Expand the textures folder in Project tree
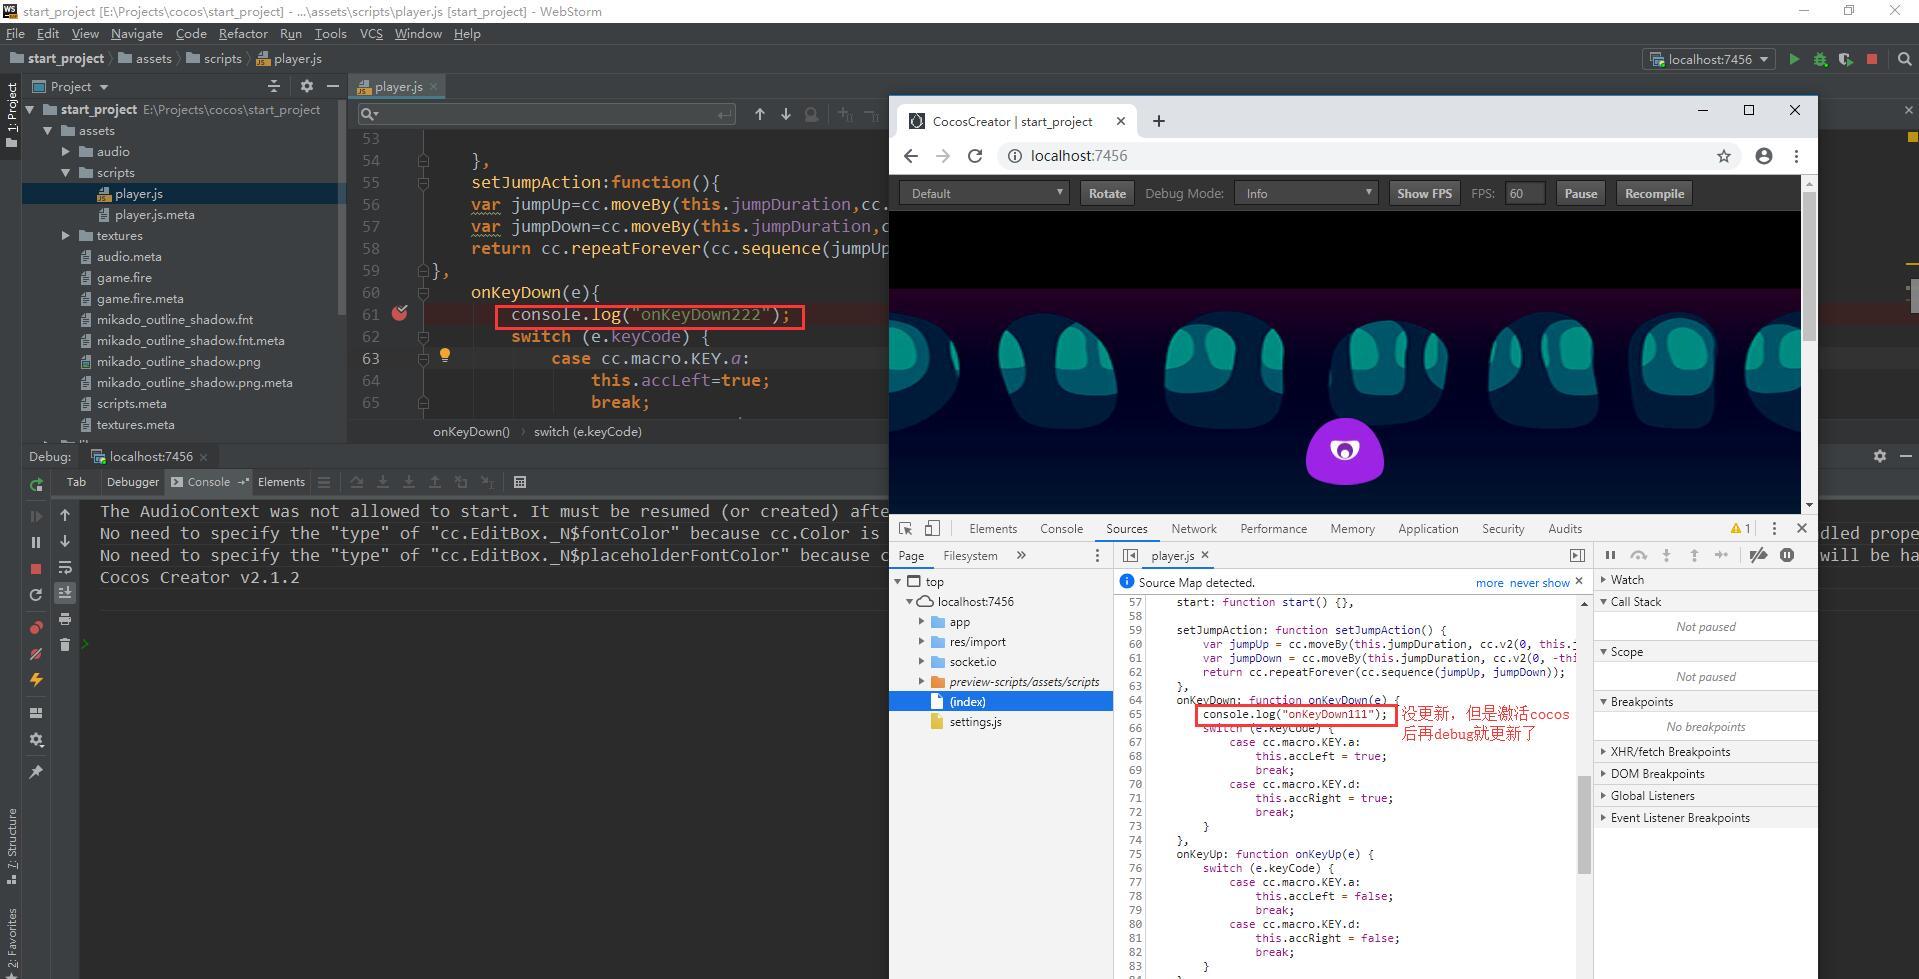Viewport: 1919px width, 979px height. coord(66,236)
